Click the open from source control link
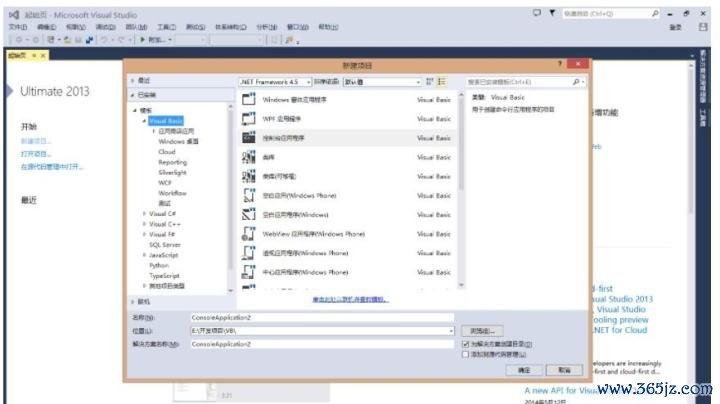Viewport: 720px width, 404px height. pos(52,167)
